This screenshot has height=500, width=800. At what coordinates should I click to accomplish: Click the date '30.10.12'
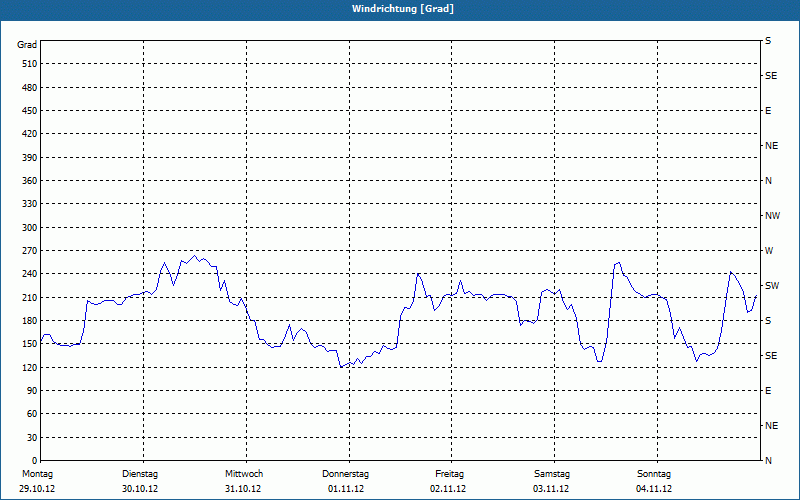click(x=140, y=489)
